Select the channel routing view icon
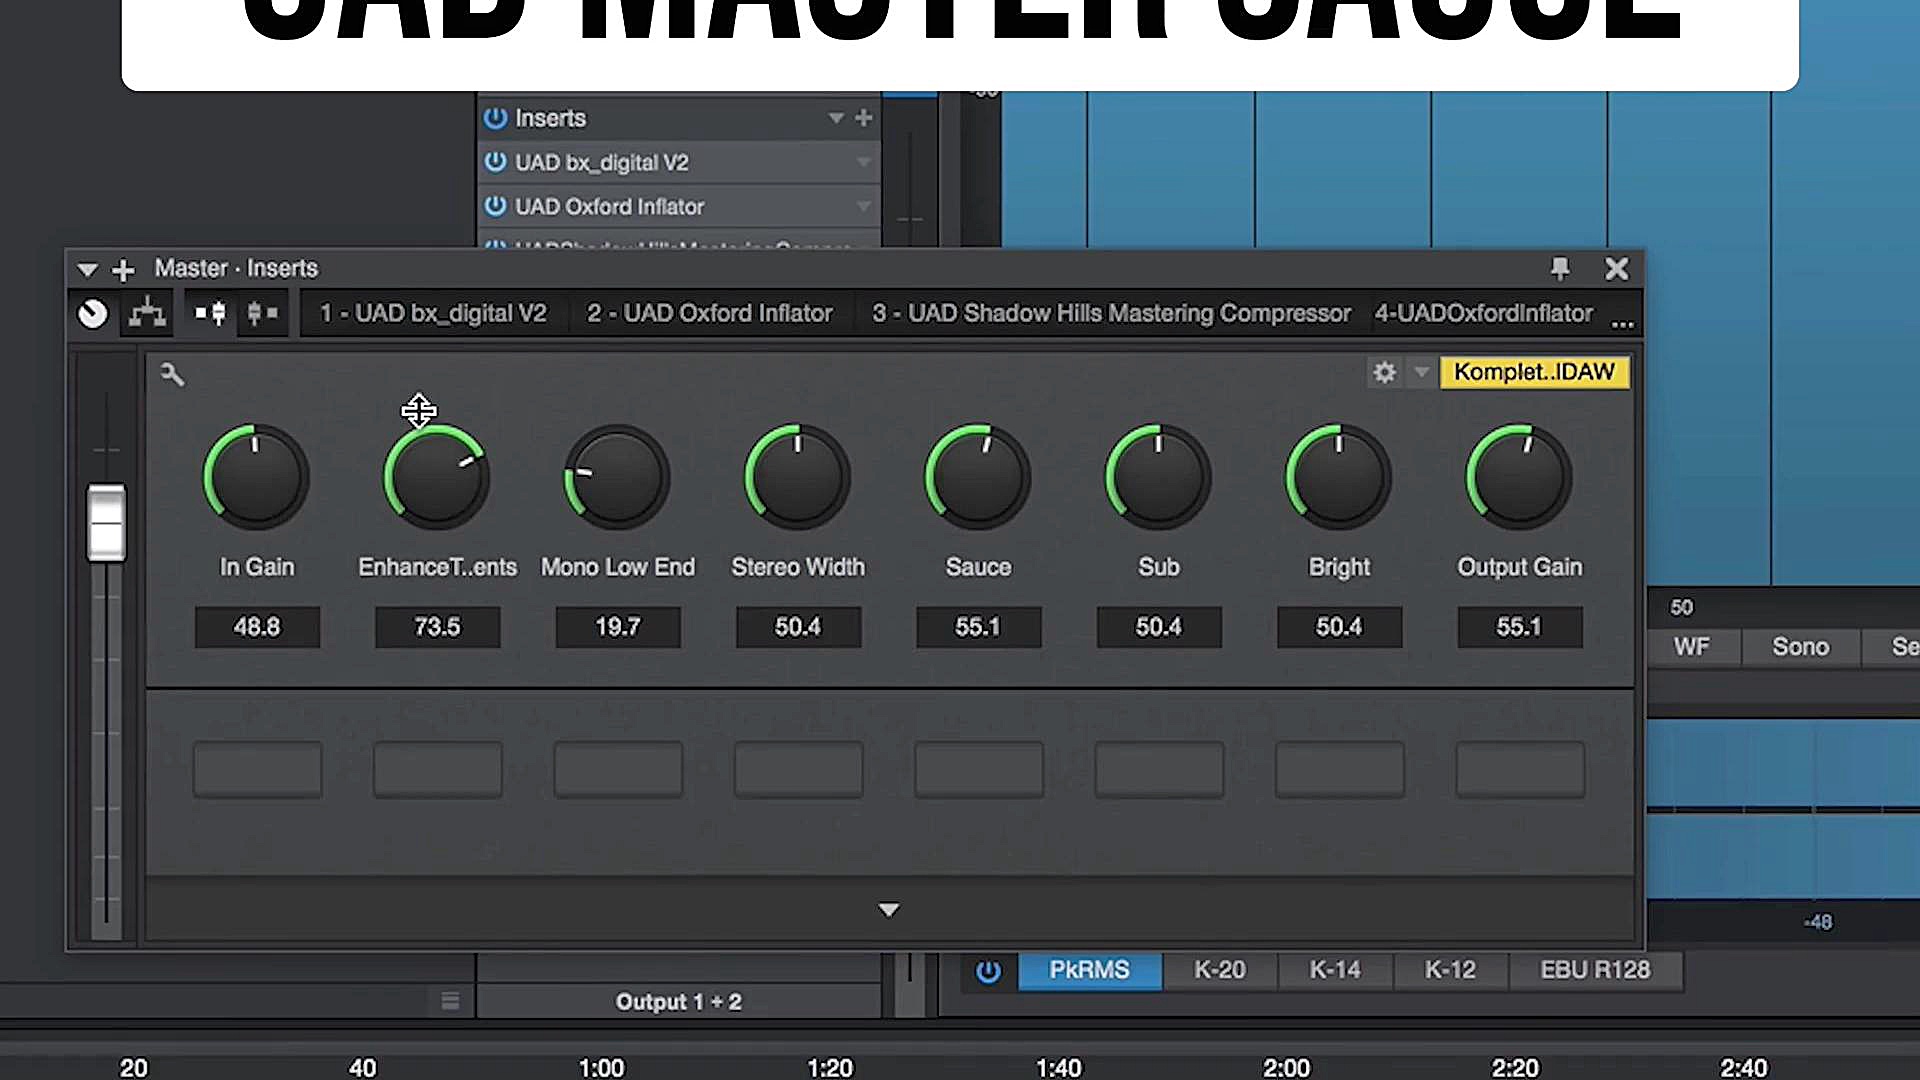 (x=146, y=312)
